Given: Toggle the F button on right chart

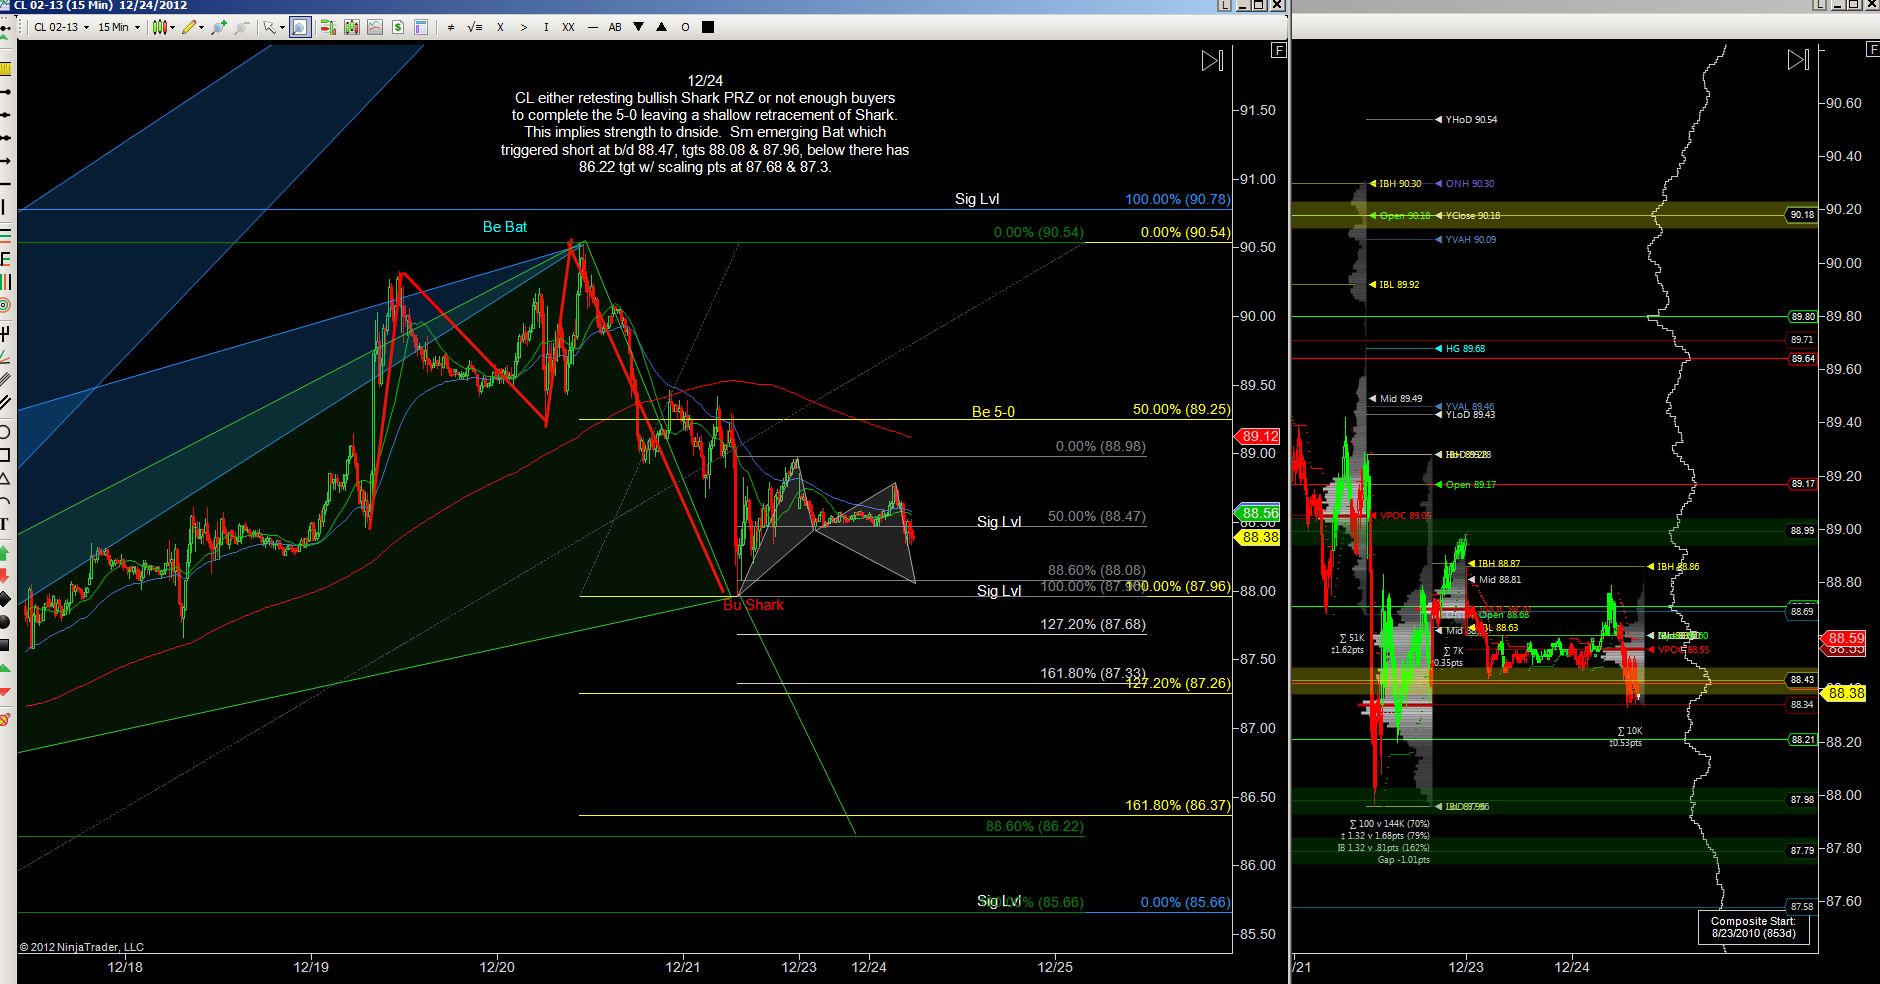Looking at the screenshot, I should point(1872,50).
